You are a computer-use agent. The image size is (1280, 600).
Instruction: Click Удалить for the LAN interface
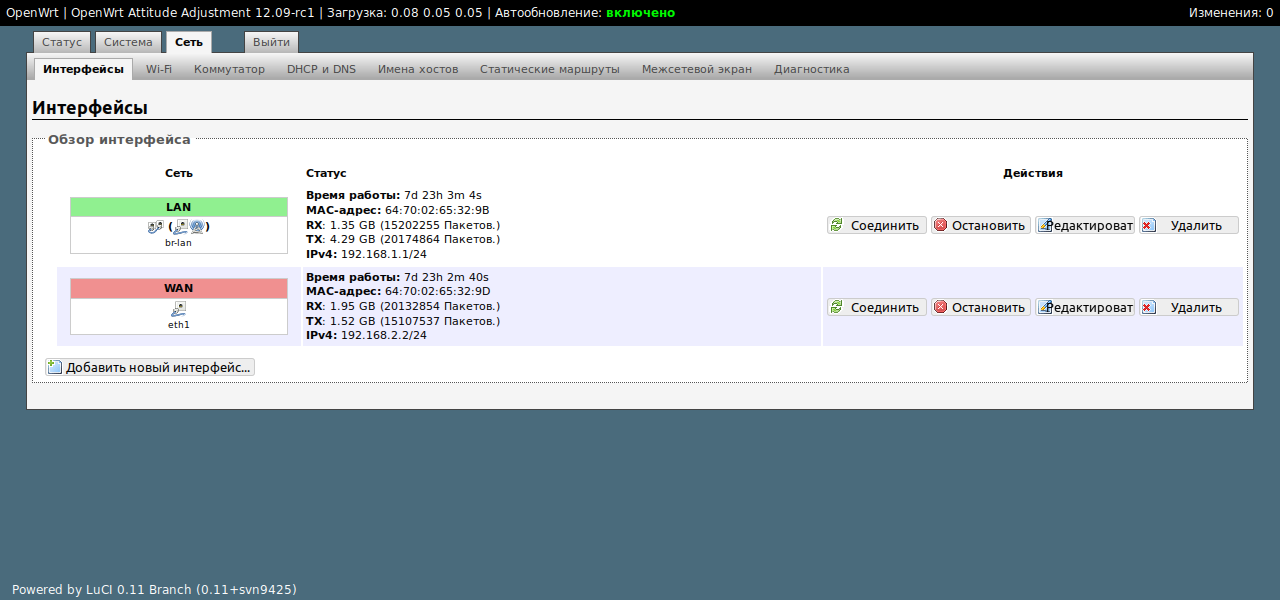[x=1189, y=225]
